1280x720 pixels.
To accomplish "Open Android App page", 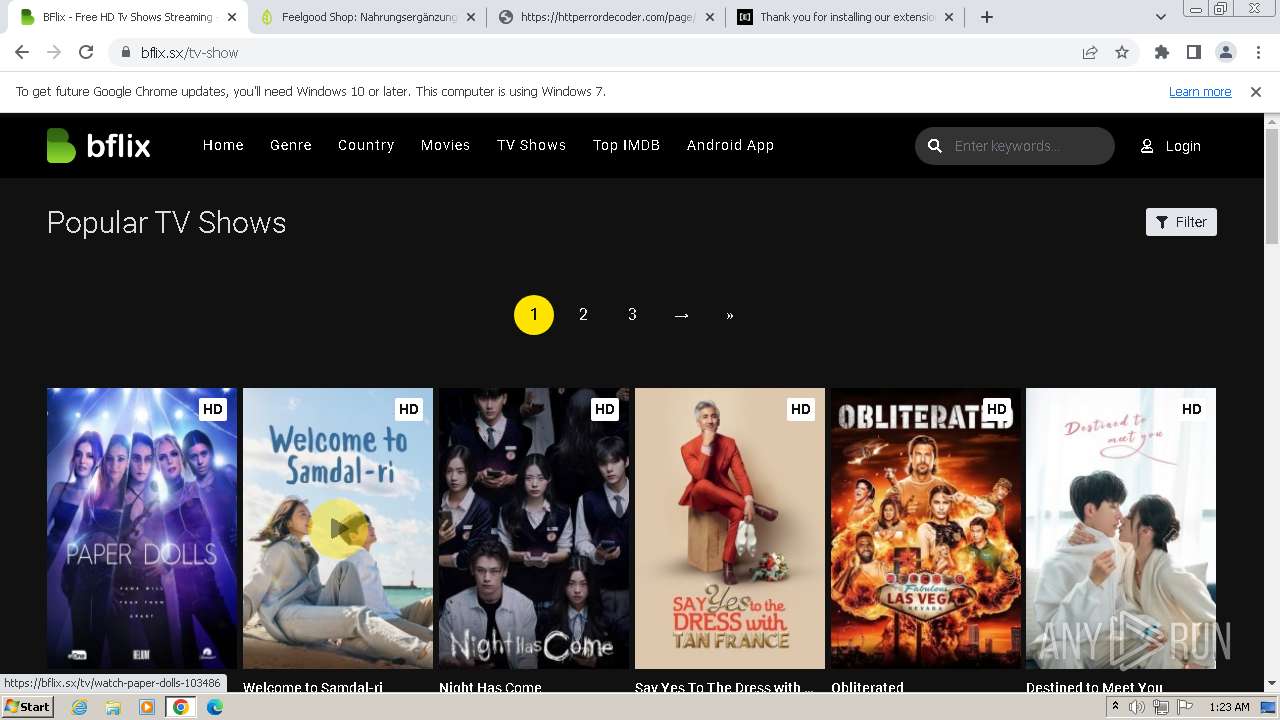I will [730, 145].
